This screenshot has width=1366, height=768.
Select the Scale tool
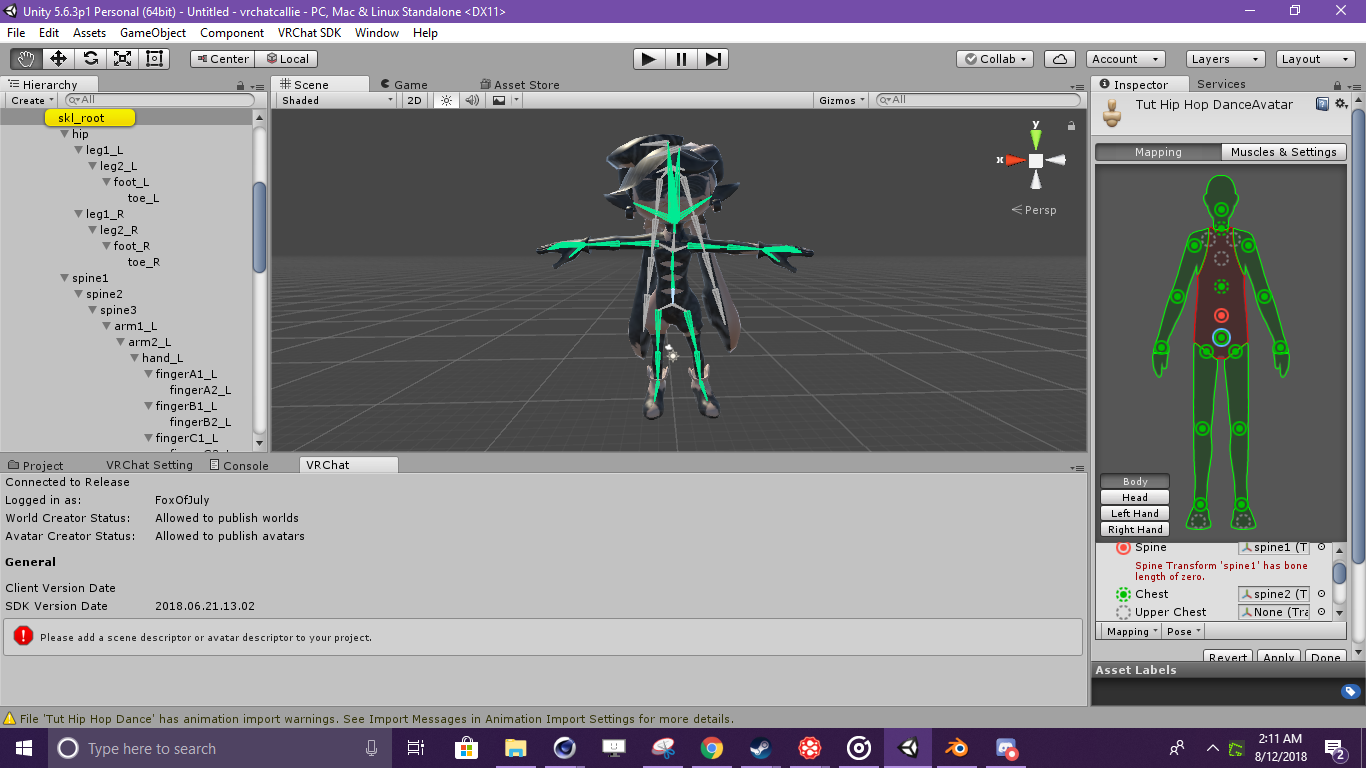coord(122,59)
